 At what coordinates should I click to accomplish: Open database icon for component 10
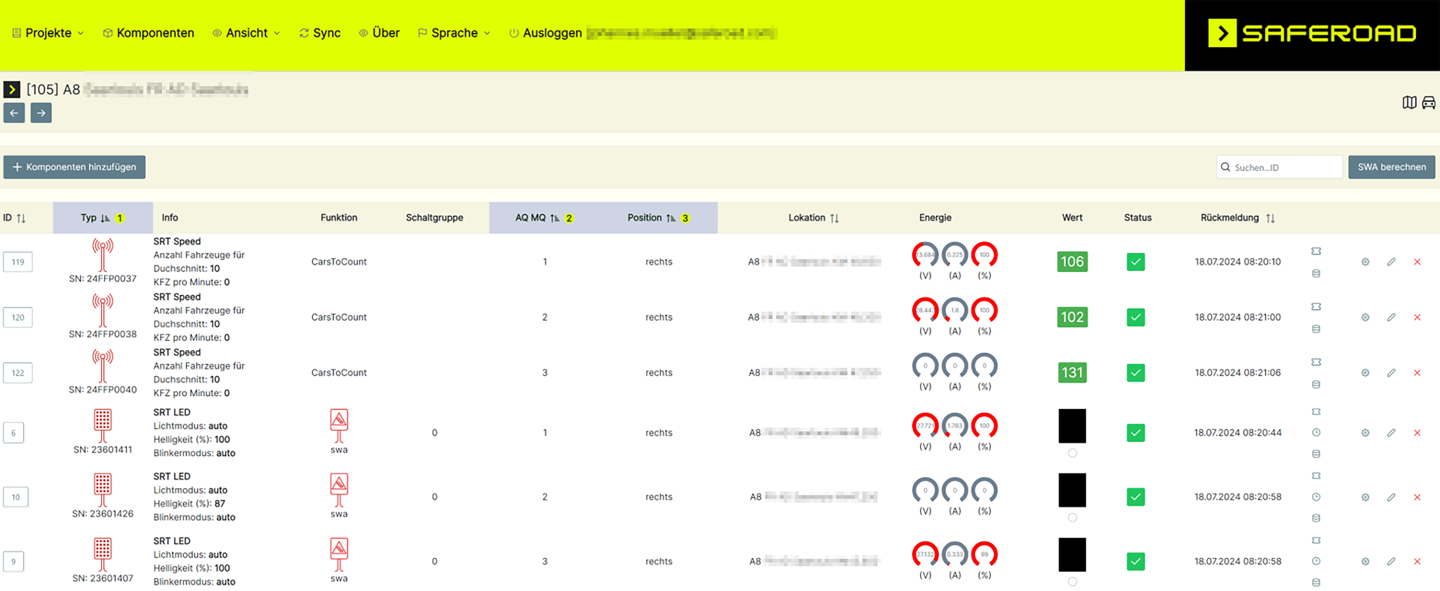point(1316,518)
